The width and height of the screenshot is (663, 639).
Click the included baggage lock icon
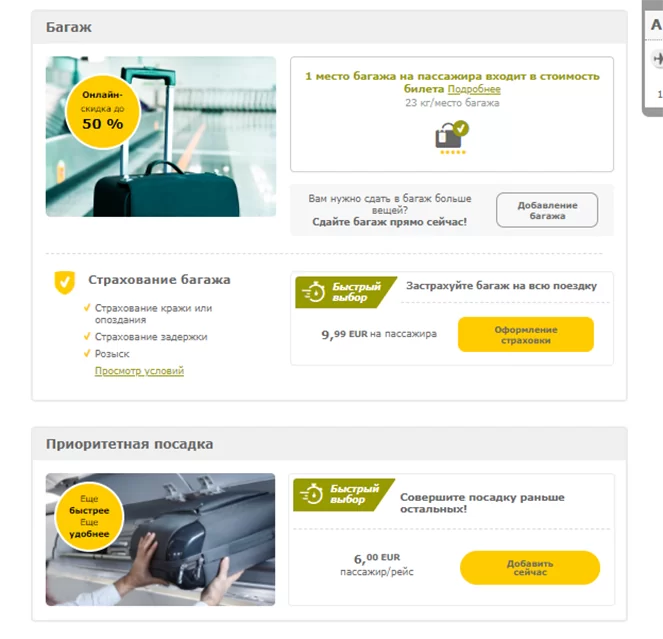(x=452, y=135)
